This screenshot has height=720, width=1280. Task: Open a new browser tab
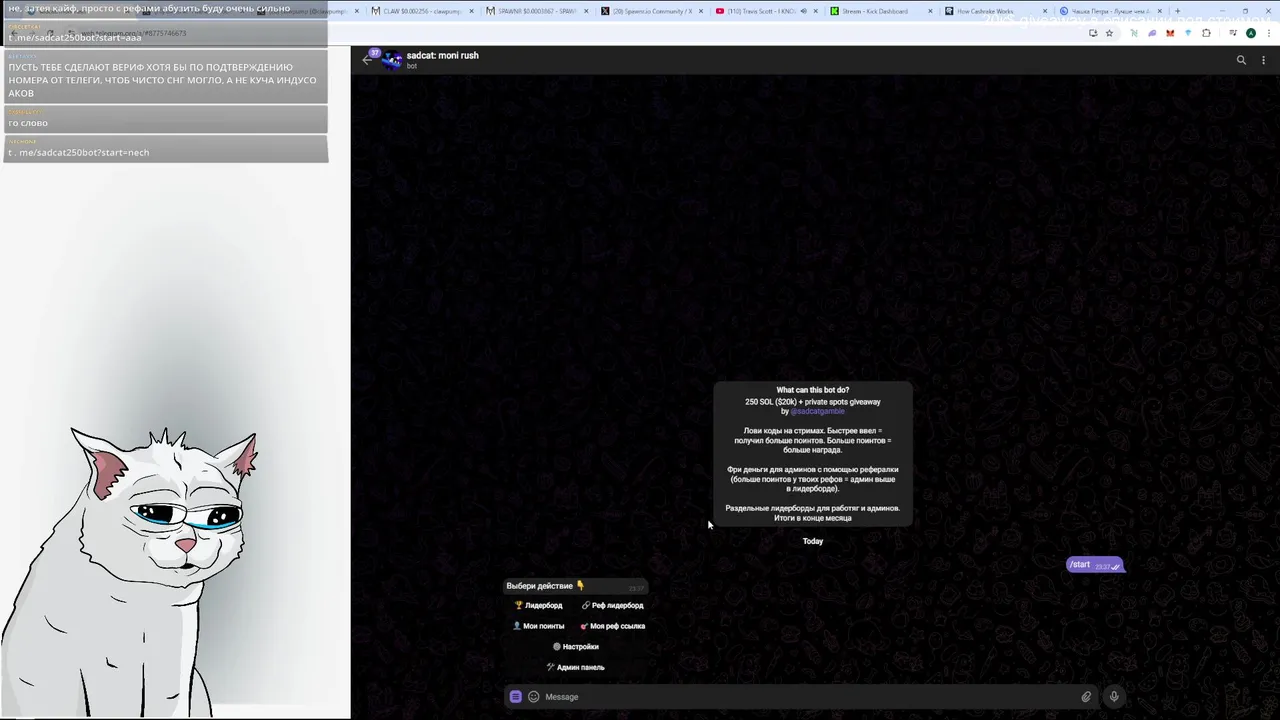[x=1177, y=11]
